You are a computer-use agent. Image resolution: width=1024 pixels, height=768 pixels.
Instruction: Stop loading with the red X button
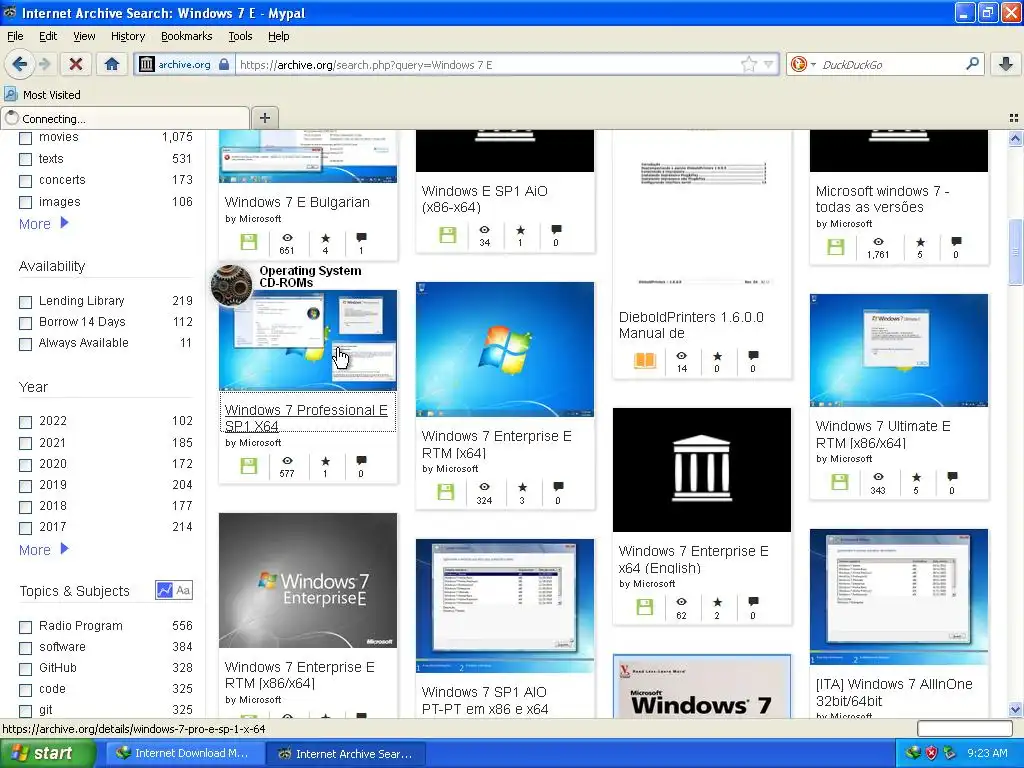76,64
